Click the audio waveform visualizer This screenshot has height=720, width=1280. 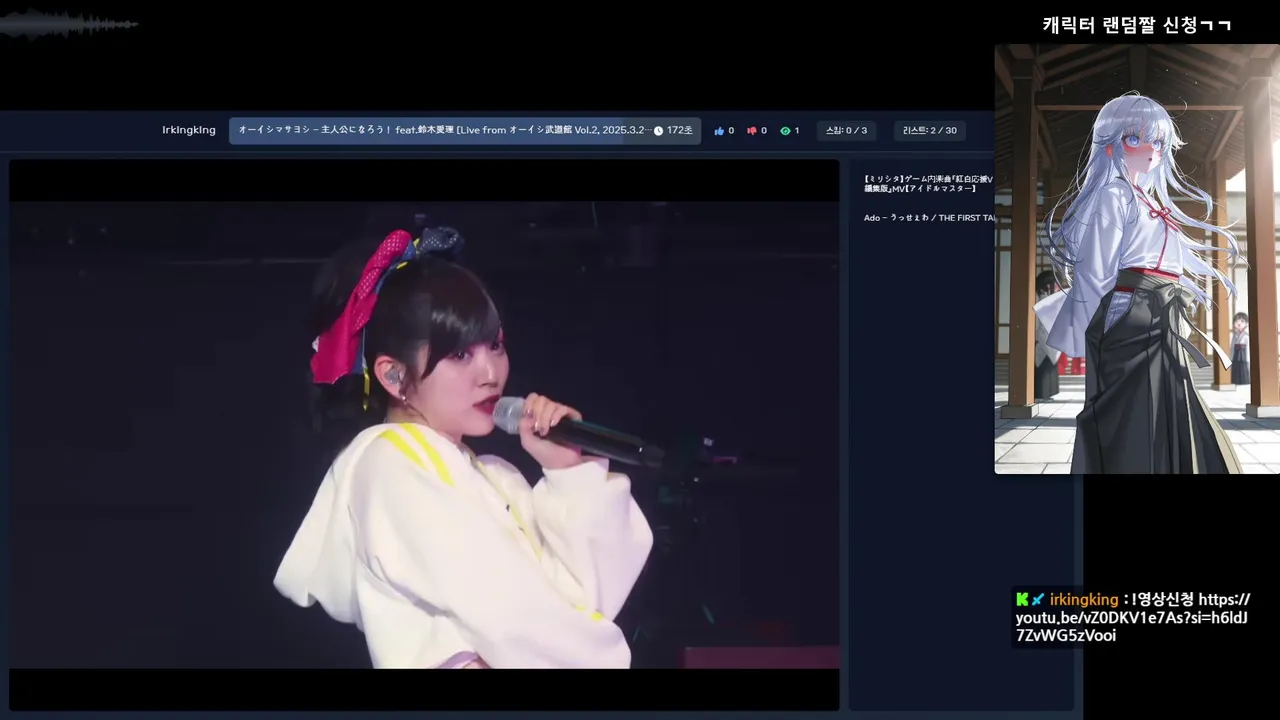(68, 24)
